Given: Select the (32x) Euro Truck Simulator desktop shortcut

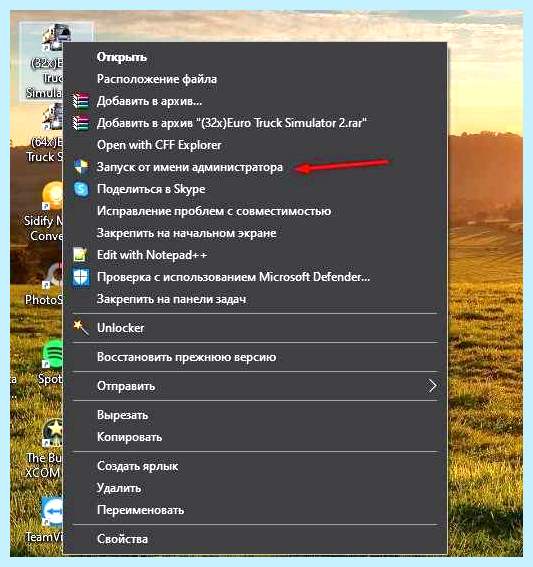Looking at the screenshot, I should point(42,61).
